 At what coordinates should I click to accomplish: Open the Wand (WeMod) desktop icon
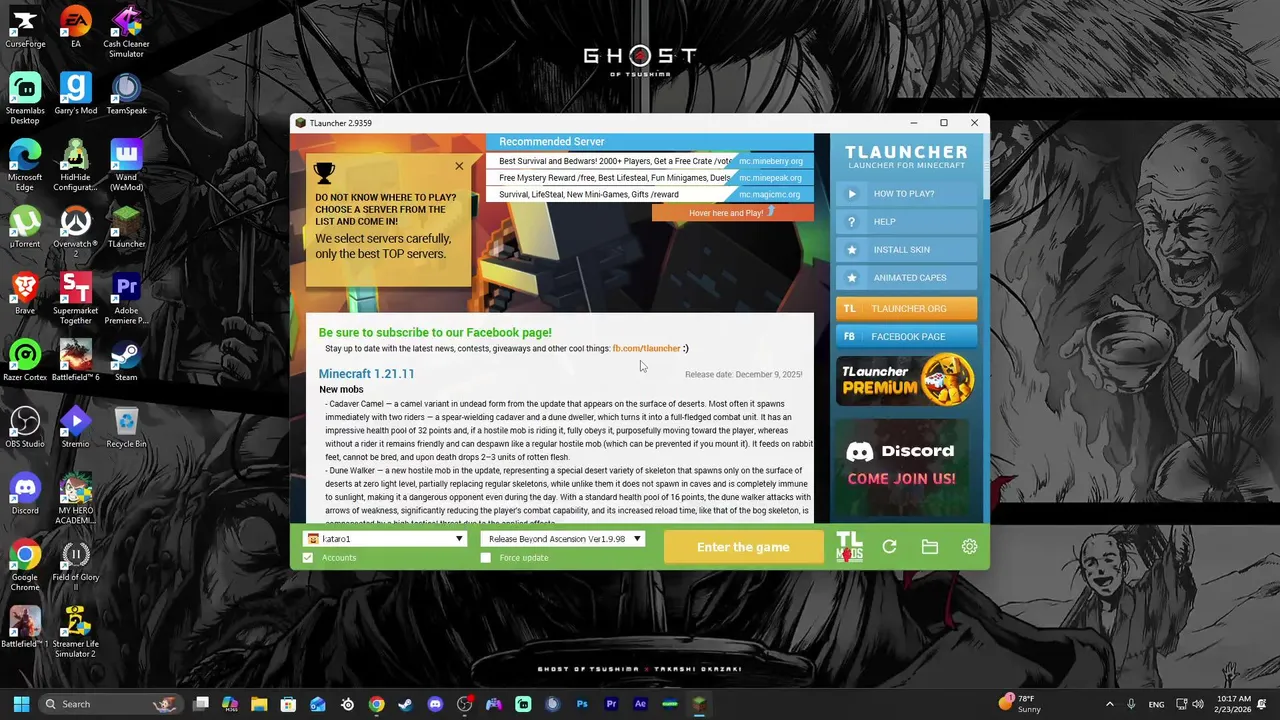pos(126,166)
